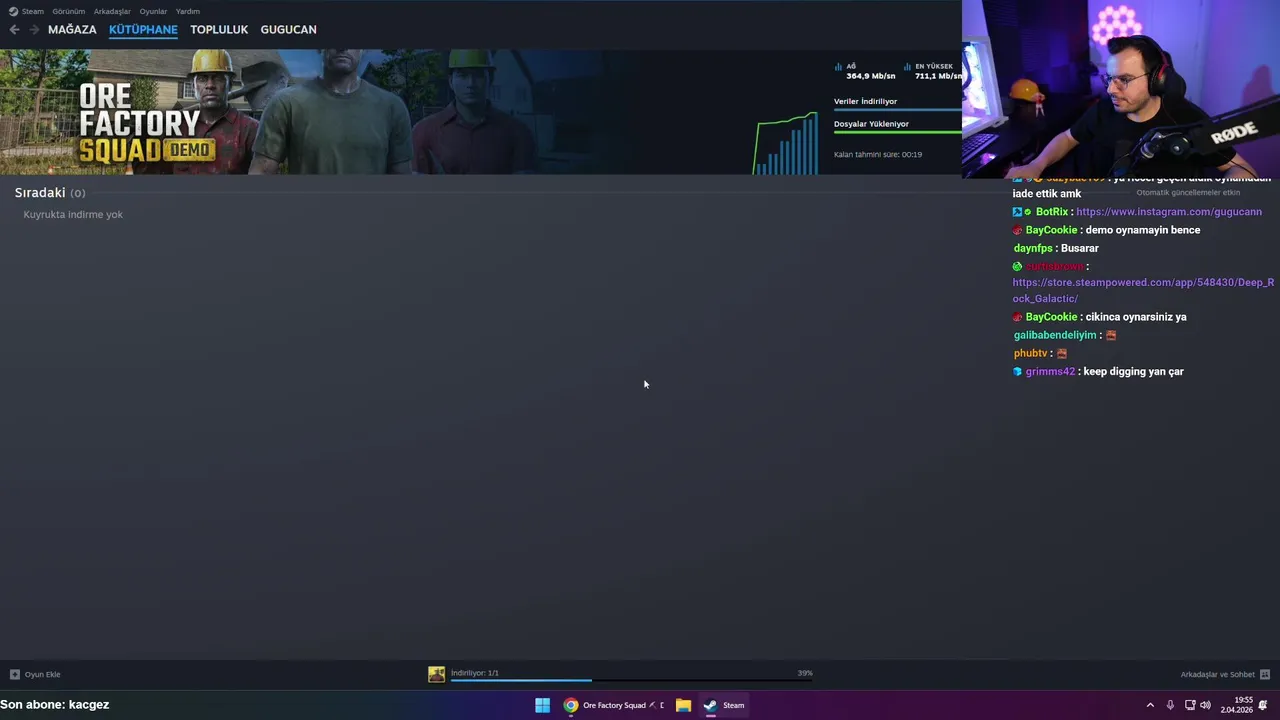Image resolution: width=1280 pixels, height=720 pixels.
Task: Open the Arkadaşlar menu
Action: tap(112, 11)
